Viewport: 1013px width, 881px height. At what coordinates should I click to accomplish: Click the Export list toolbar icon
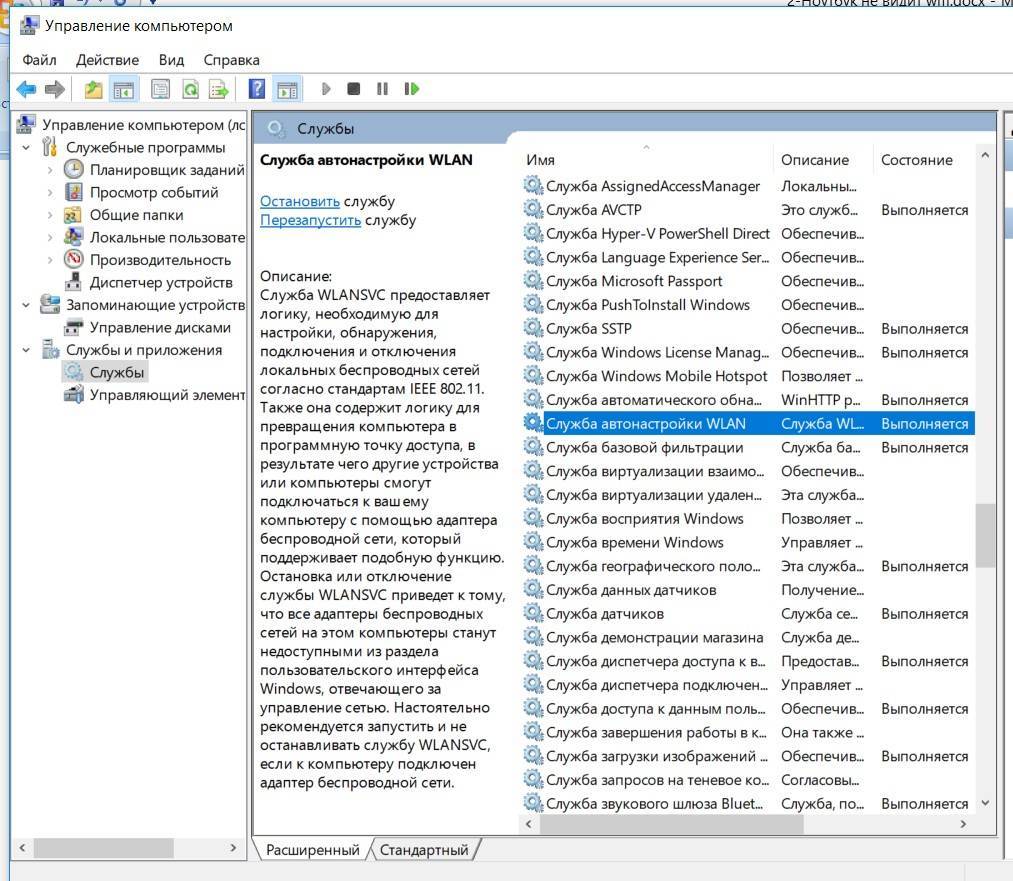[x=218, y=89]
